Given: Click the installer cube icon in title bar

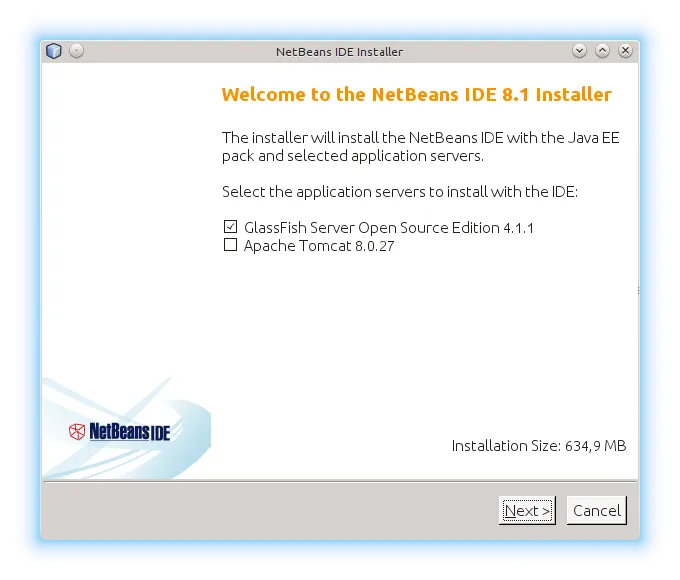Looking at the screenshot, I should pos(54,51).
